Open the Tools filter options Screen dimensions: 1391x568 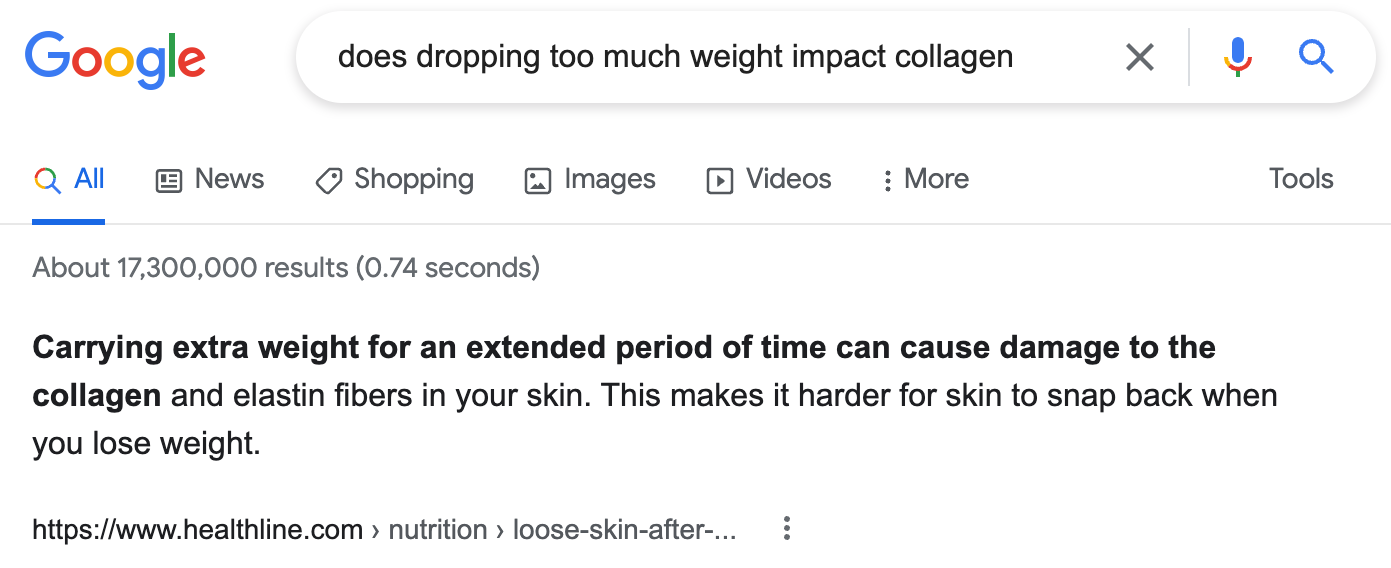pos(1301,179)
